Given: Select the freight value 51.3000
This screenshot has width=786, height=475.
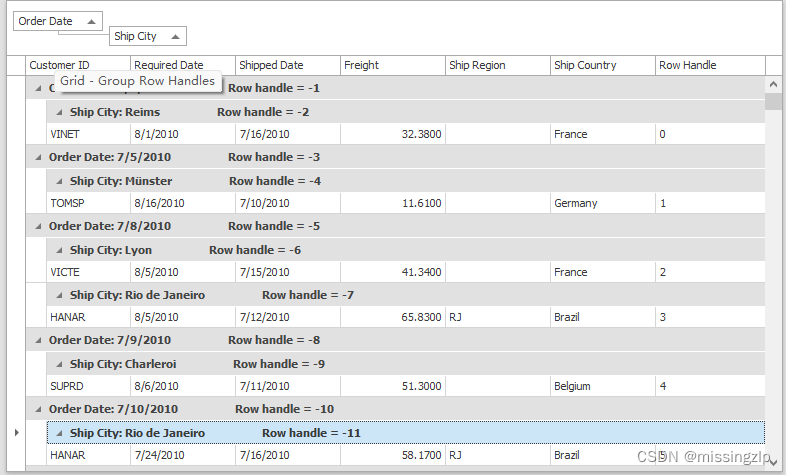Looking at the screenshot, I should coord(392,386).
